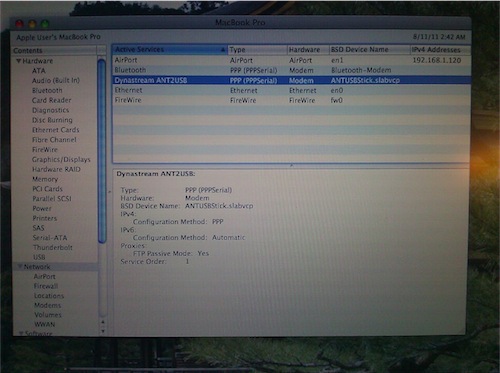Open USB in Hardware list
500x373 pixels.
(x=39, y=257)
